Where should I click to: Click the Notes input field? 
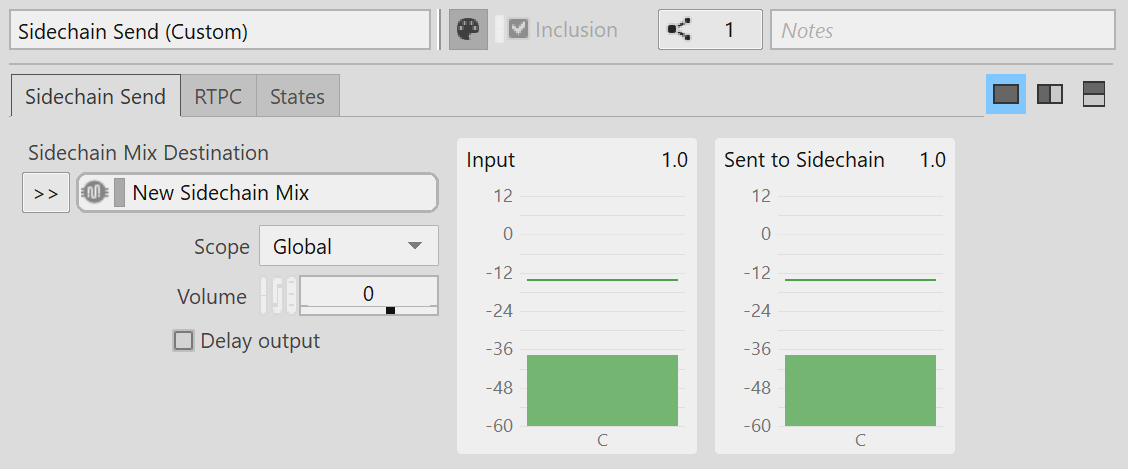click(x=942, y=30)
